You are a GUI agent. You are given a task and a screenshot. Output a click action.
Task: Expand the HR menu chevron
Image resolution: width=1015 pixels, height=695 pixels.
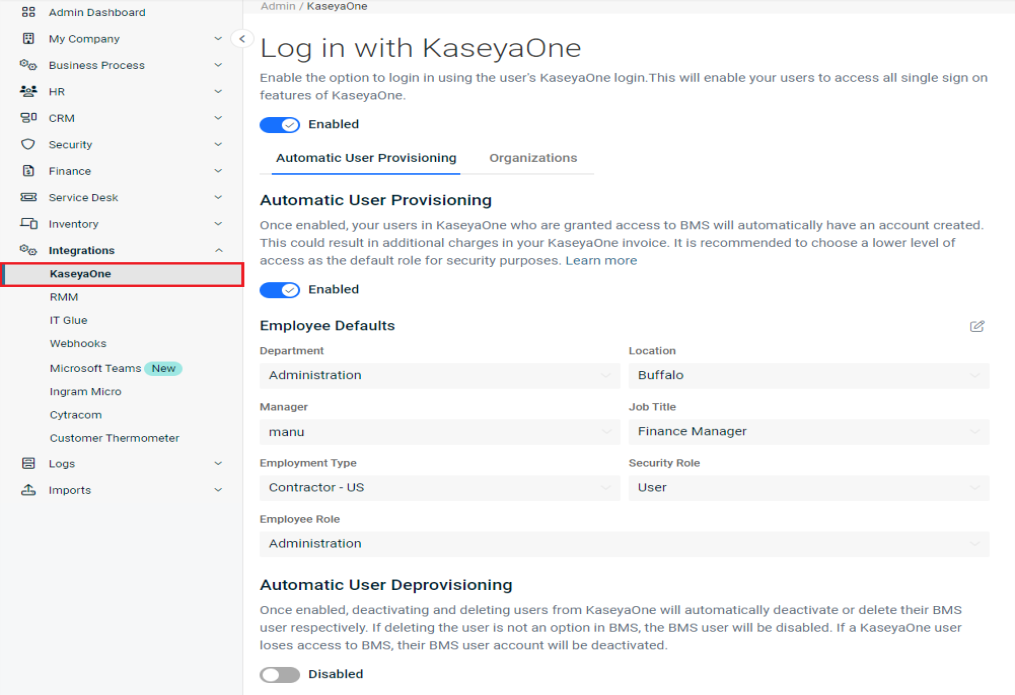(218, 91)
